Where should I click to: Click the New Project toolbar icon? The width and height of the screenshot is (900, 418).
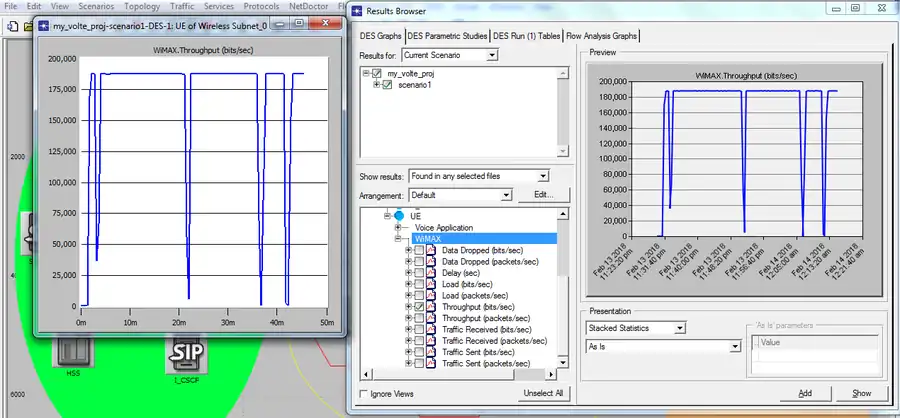coord(11,26)
